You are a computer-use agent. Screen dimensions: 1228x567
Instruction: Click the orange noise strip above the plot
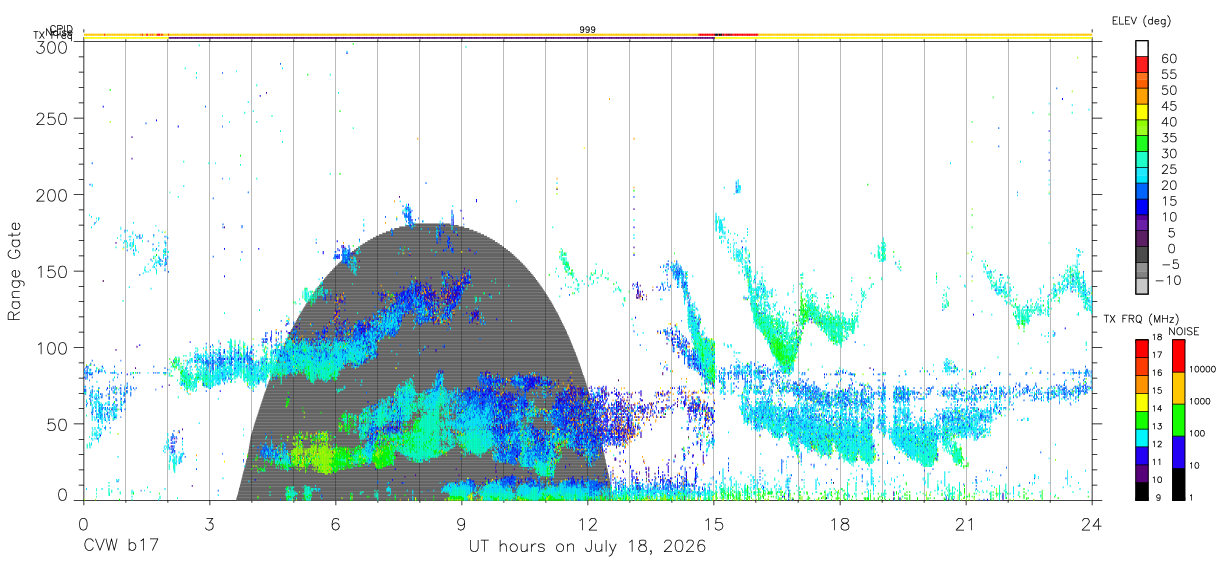tap(588, 35)
